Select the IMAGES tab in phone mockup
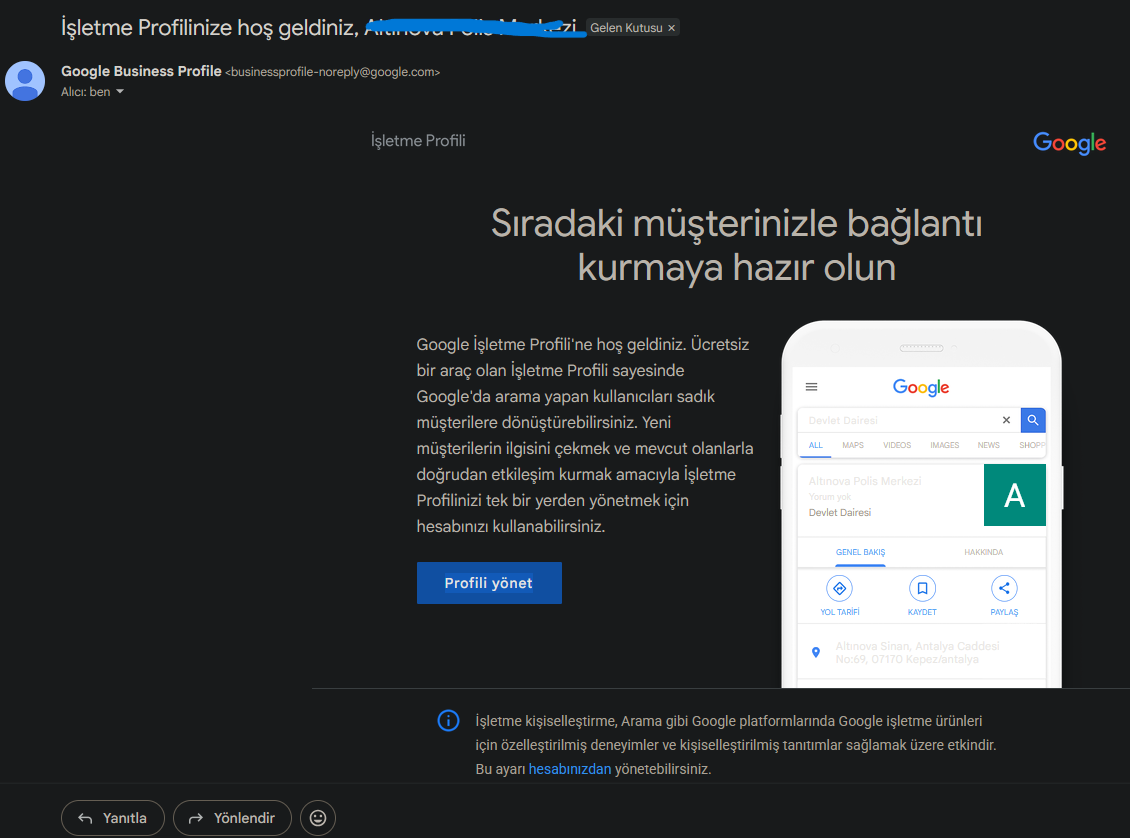 [944, 445]
